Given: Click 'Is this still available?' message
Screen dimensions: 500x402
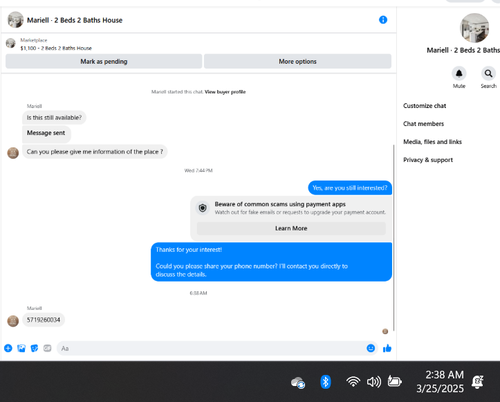Looking at the screenshot, I should 54,118.
